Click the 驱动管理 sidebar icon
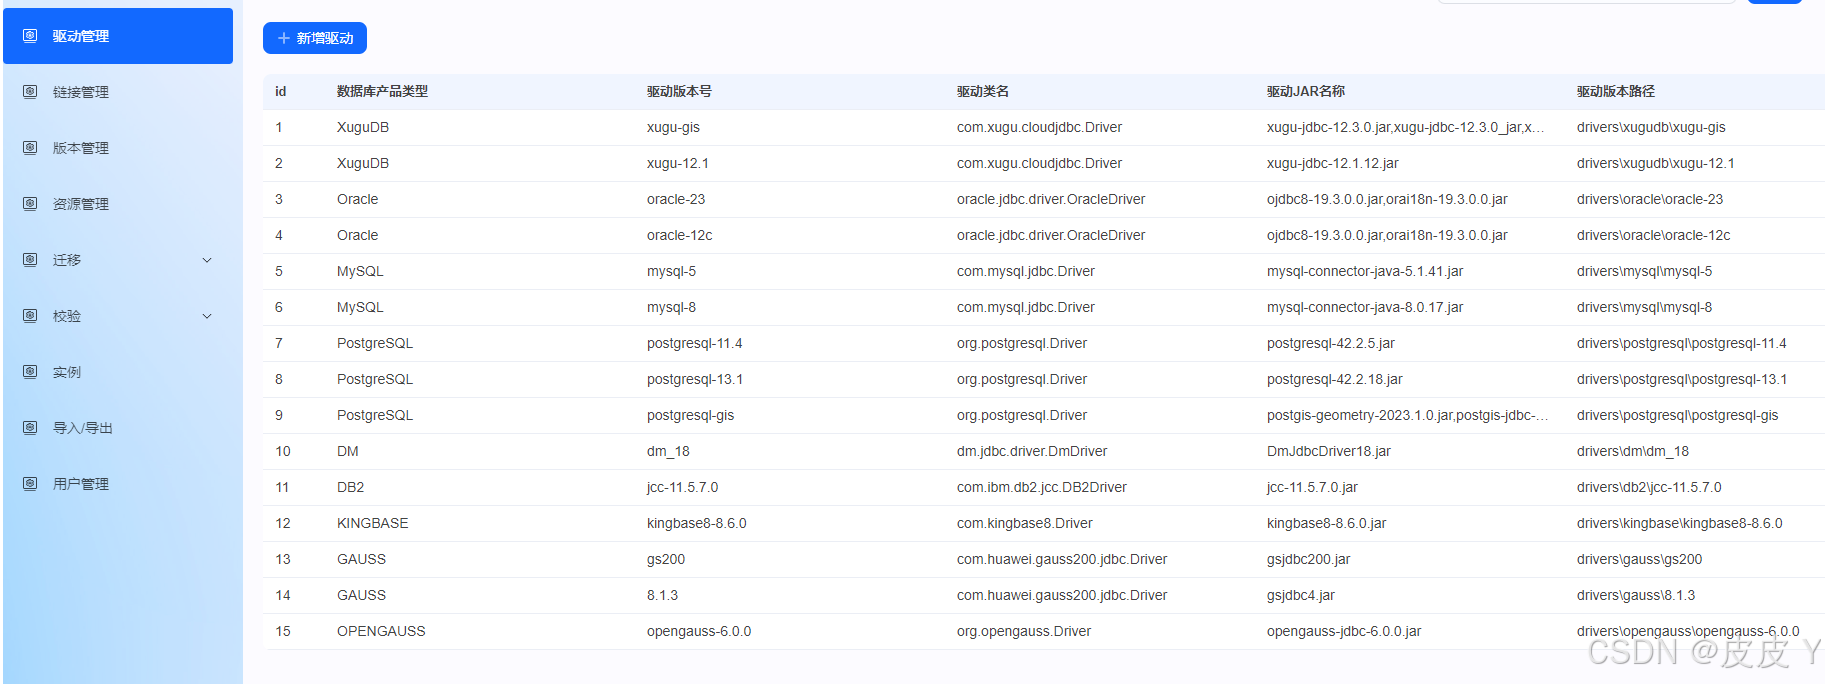This screenshot has width=1825, height=684. (x=30, y=36)
